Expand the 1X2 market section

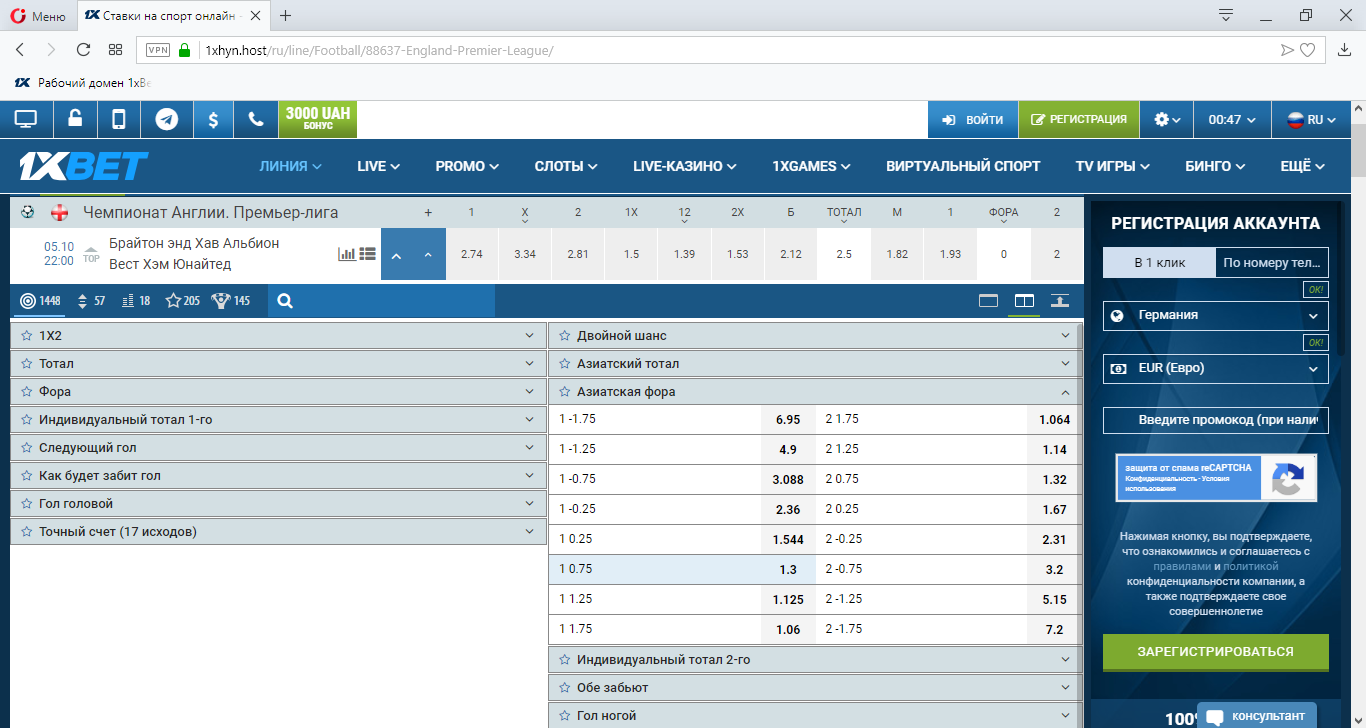point(278,336)
